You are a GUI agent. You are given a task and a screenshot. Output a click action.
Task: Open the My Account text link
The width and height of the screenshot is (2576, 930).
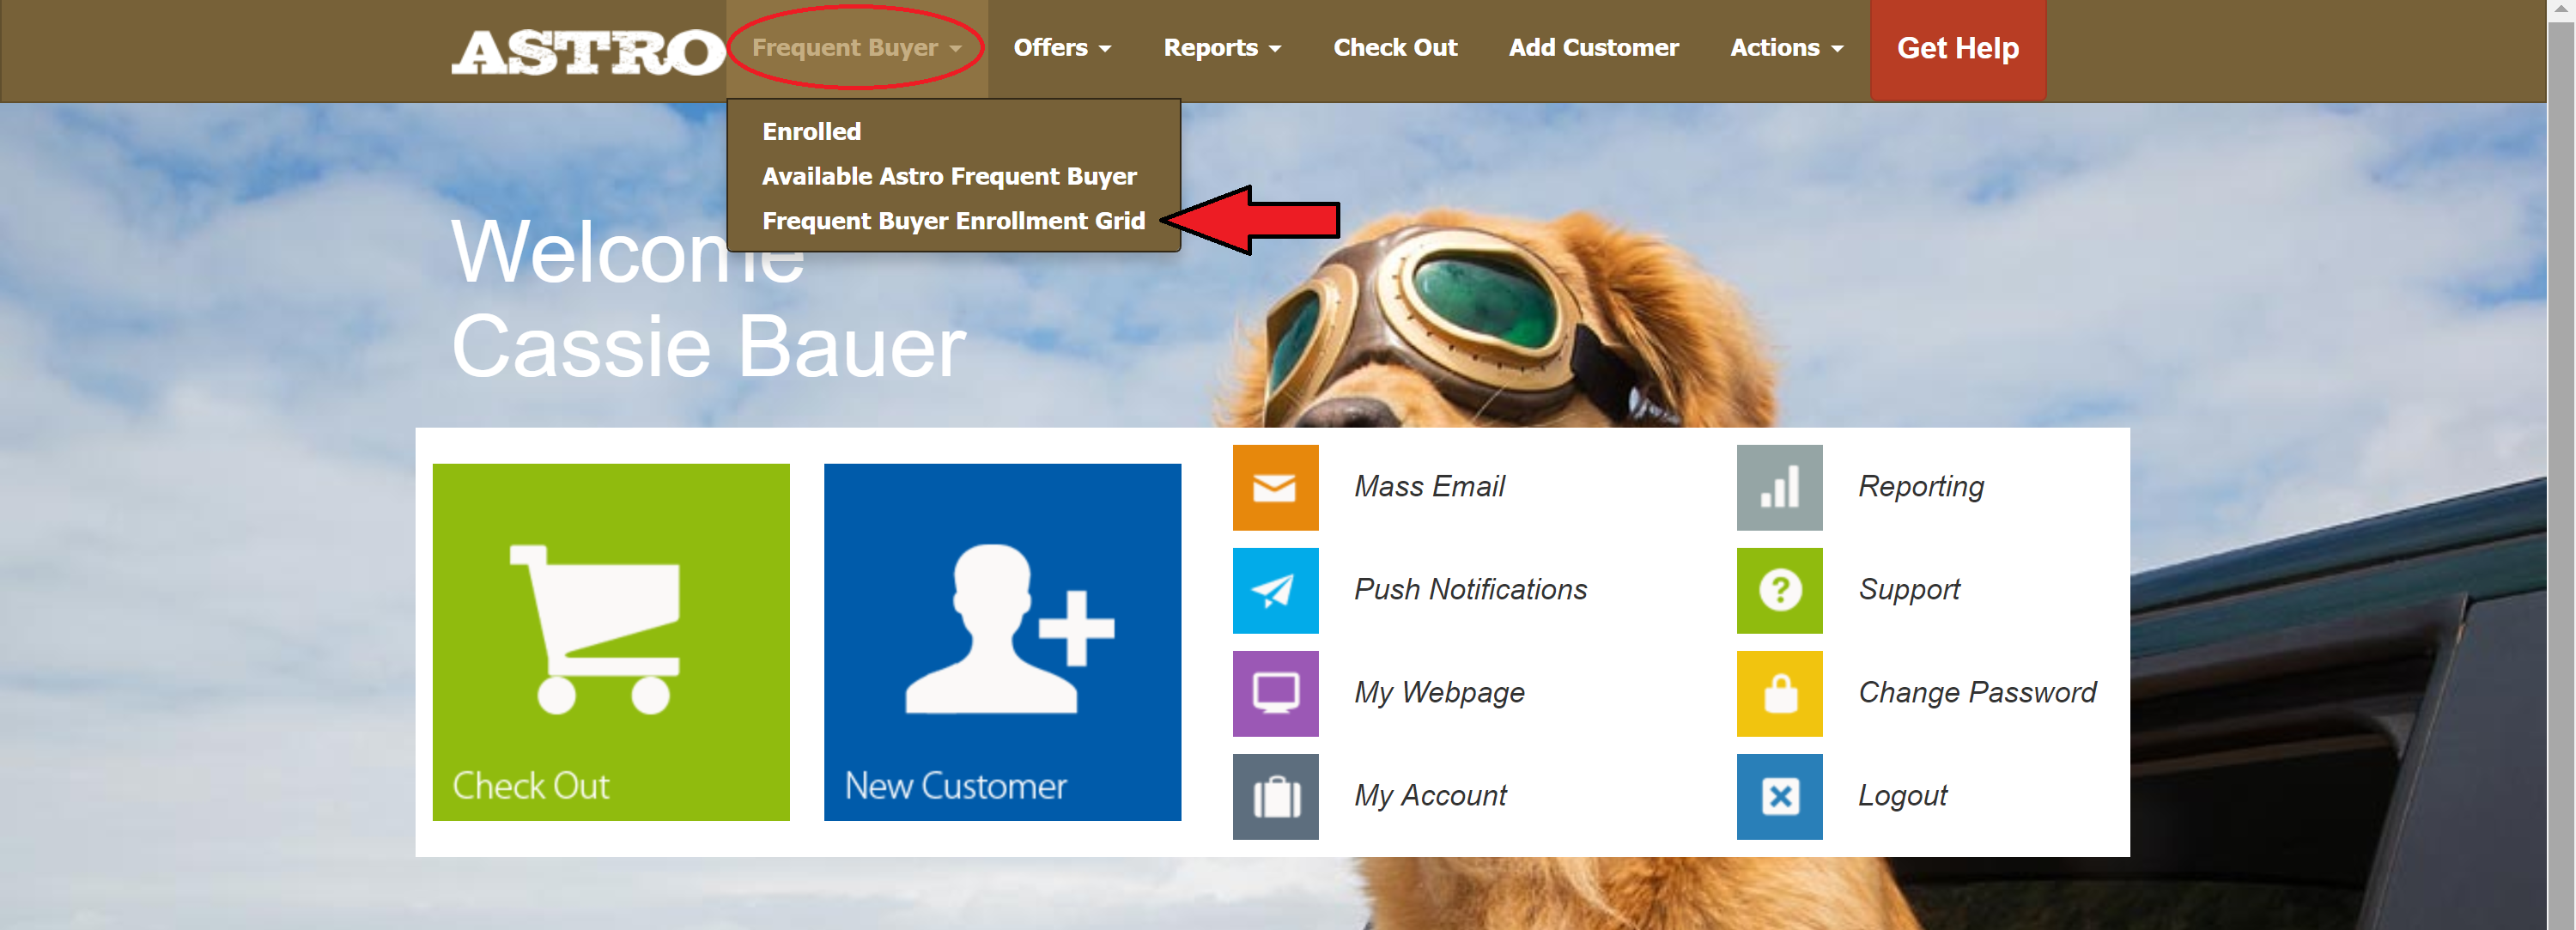click(1430, 796)
